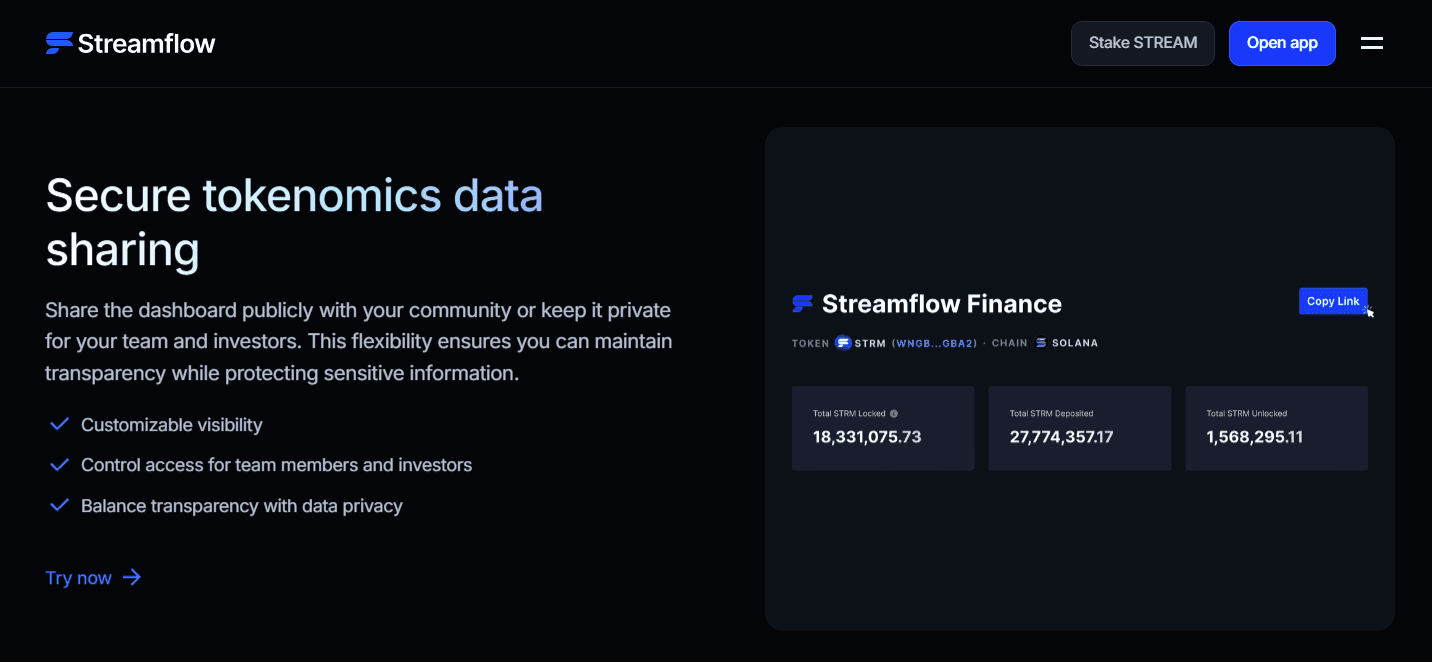Click the Control access for team members and investors text
The height and width of the screenshot is (662, 1432).
277,465
